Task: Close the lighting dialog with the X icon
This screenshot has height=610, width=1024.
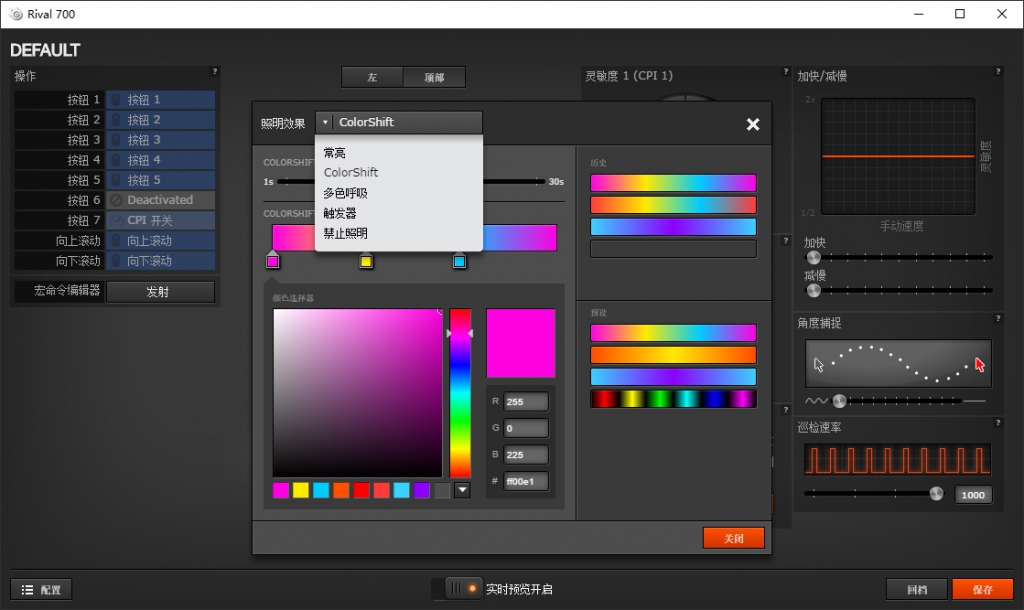Action: pyautogui.click(x=752, y=124)
